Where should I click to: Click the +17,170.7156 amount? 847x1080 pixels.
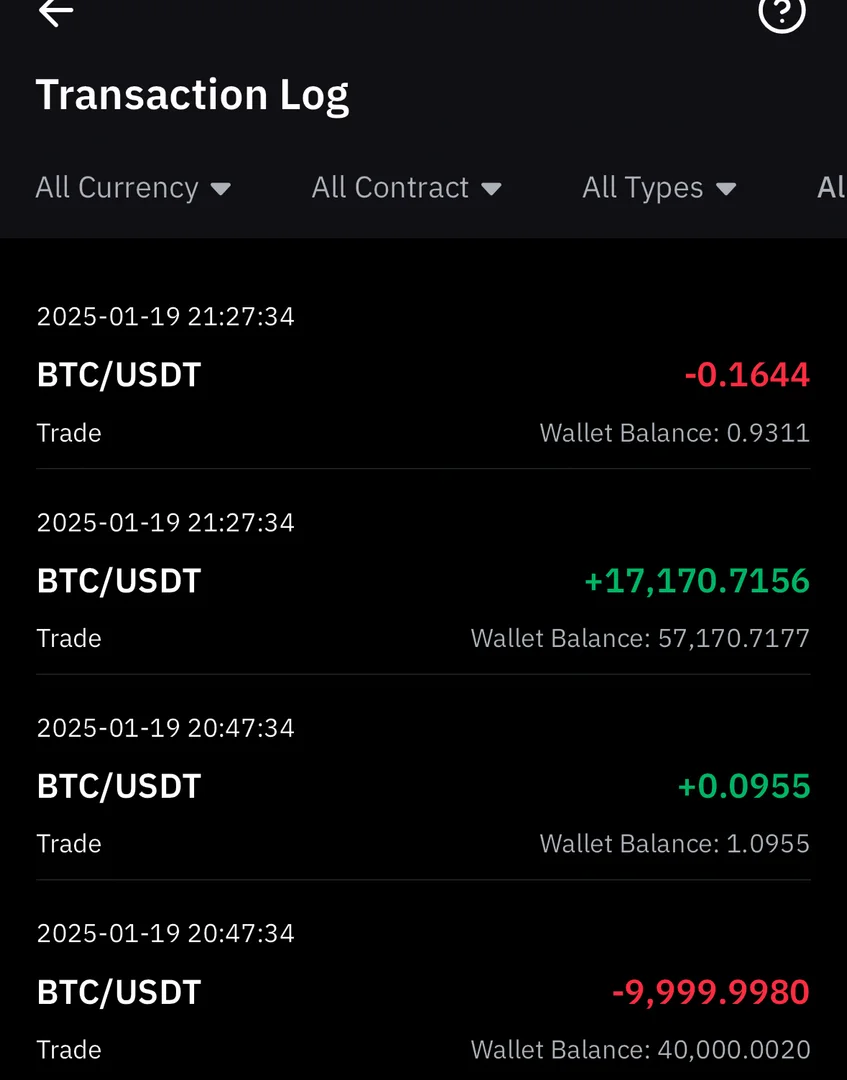697,581
